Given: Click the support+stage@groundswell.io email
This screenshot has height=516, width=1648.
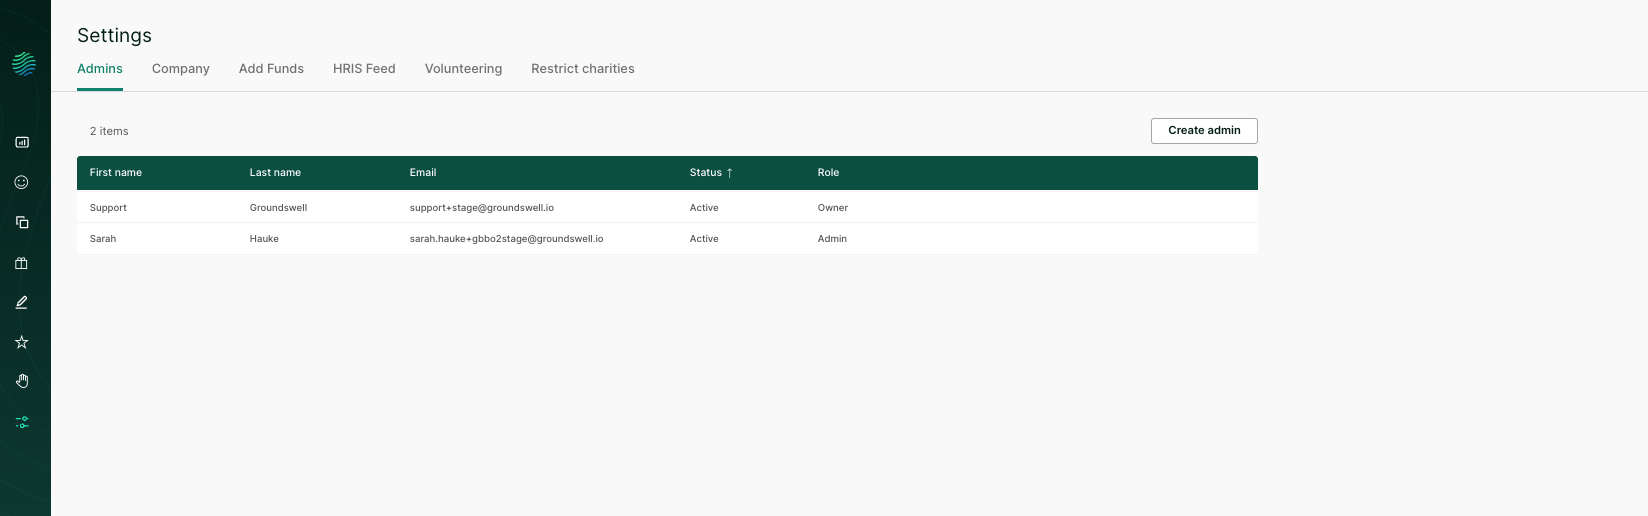Looking at the screenshot, I should tap(481, 208).
